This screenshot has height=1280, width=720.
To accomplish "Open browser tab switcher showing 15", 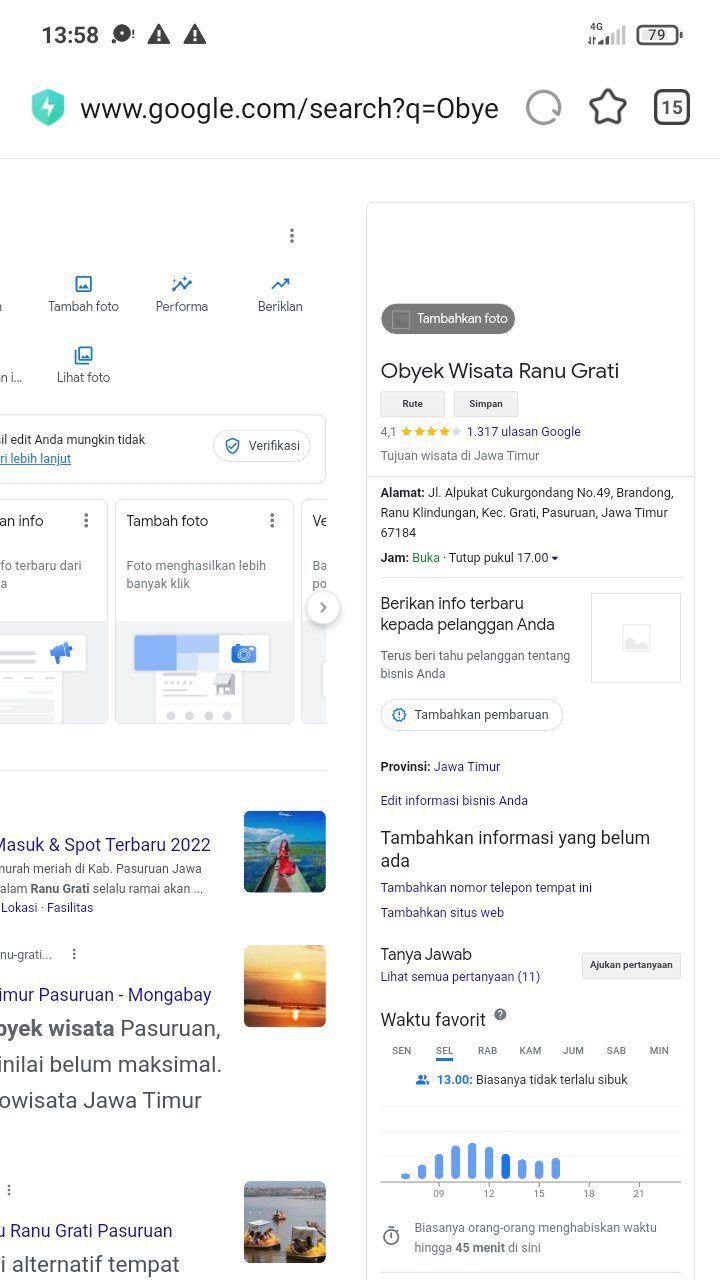I will pyautogui.click(x=671, y=107).
